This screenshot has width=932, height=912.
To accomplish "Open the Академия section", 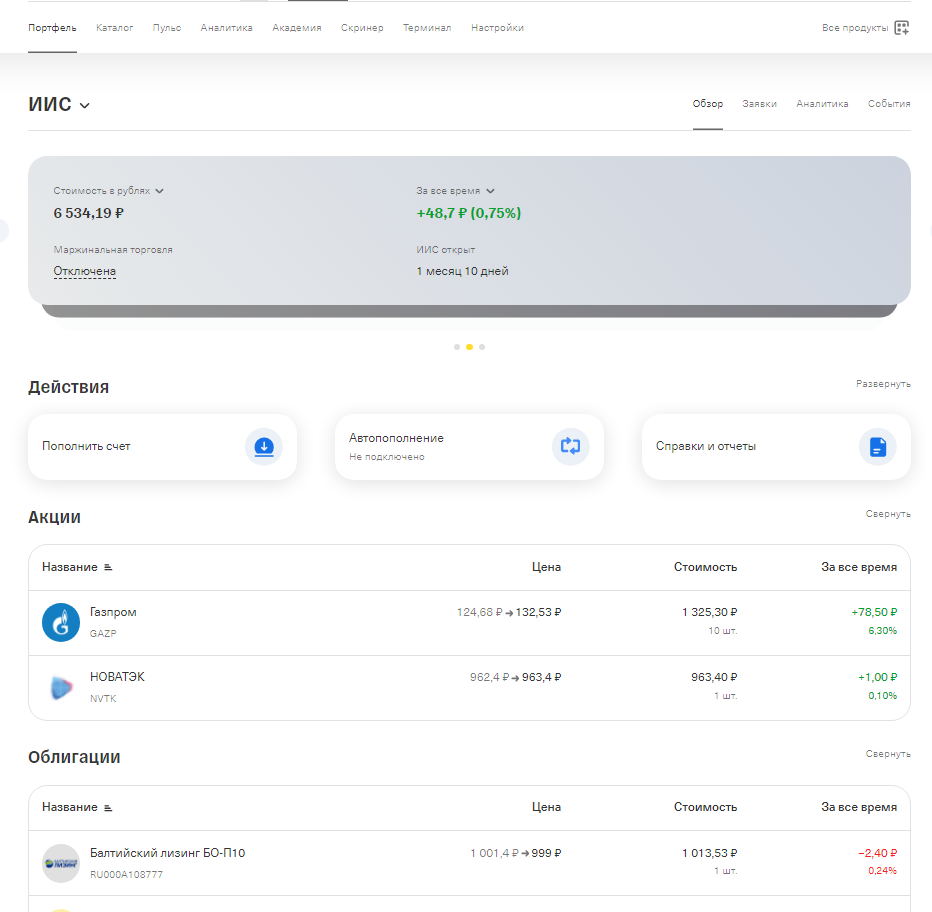I will click(x=297, y=28).
